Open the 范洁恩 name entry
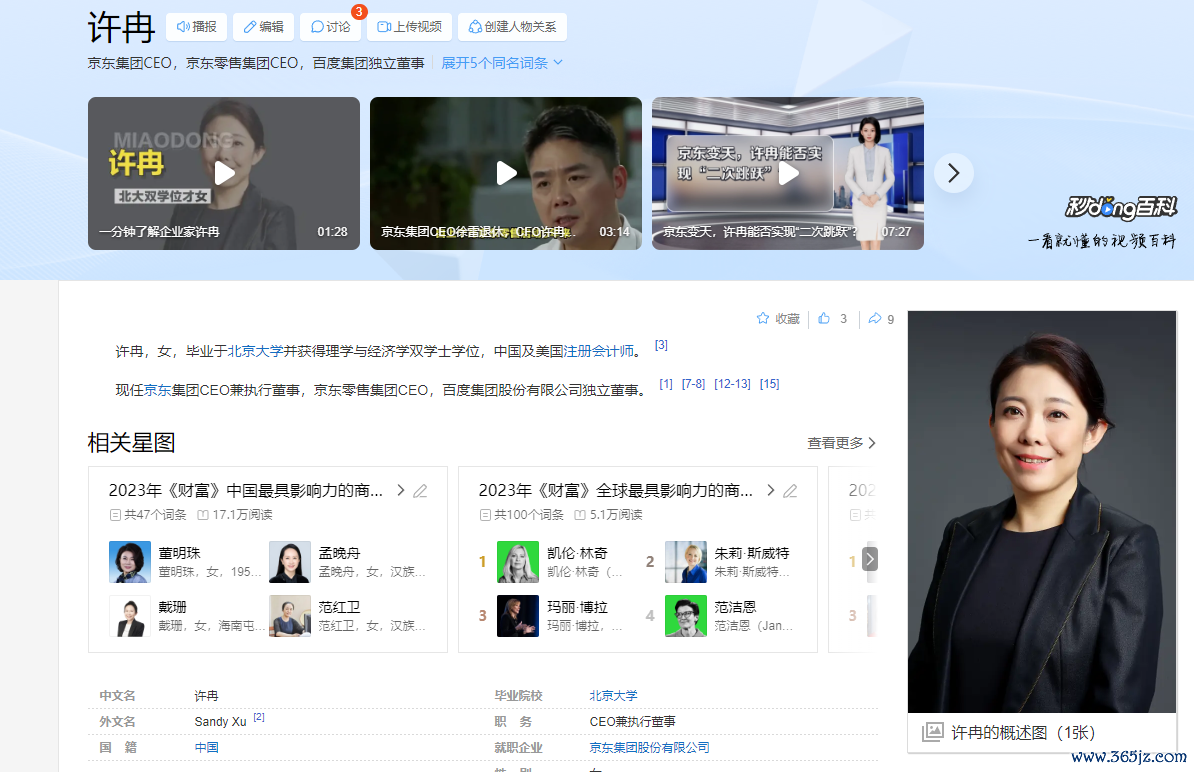The width and height of the screenshot is (1194, 772). (736, 608)
